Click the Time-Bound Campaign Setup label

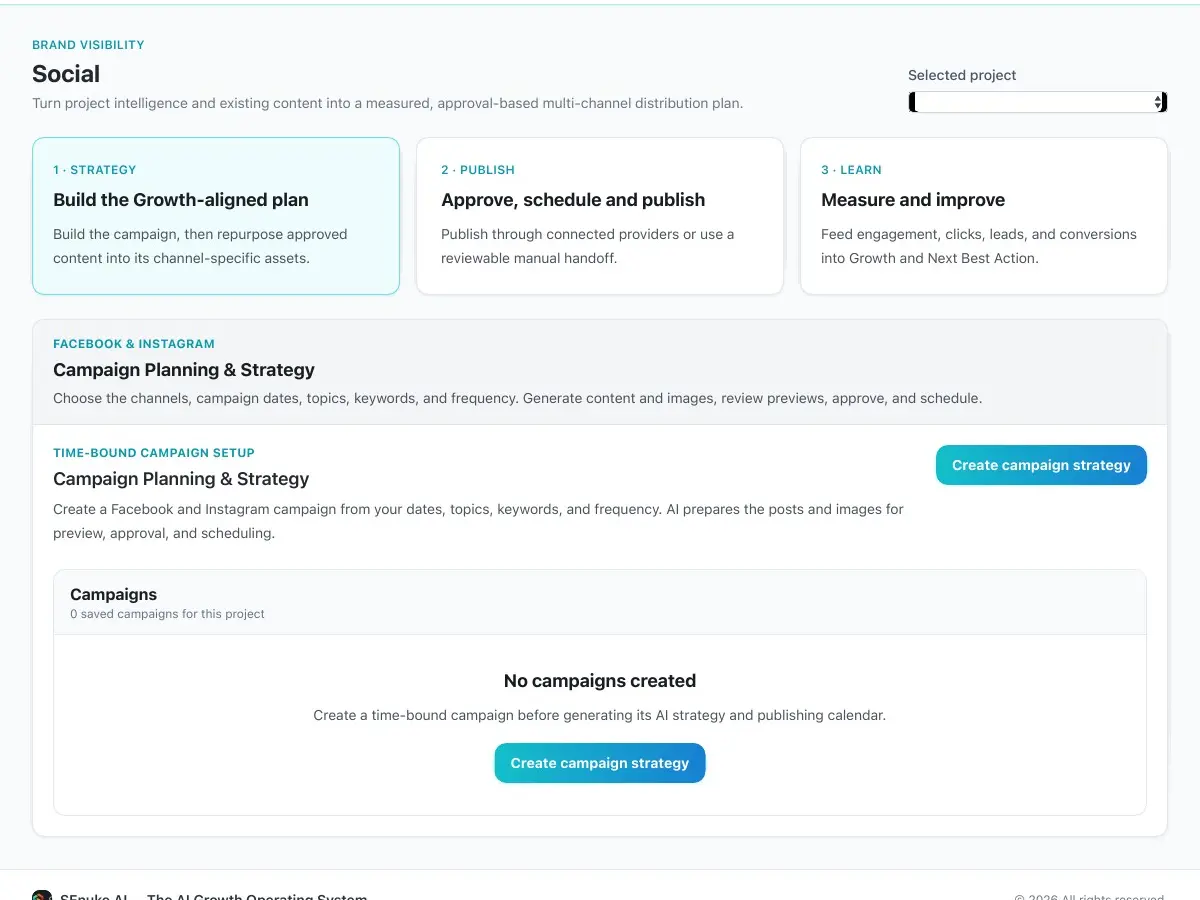pyautogui.click(x=154, y=453)
